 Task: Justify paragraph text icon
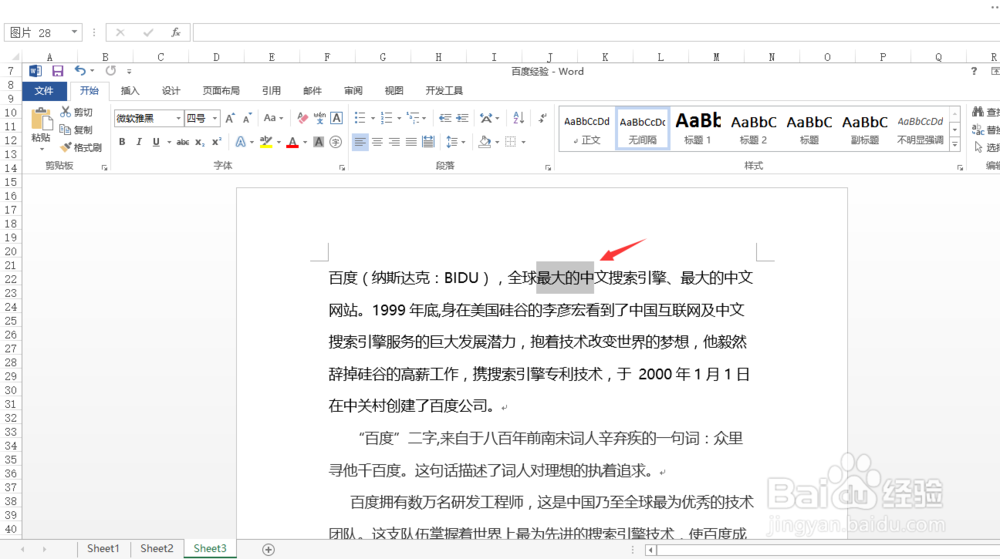[x=411, y=142]
